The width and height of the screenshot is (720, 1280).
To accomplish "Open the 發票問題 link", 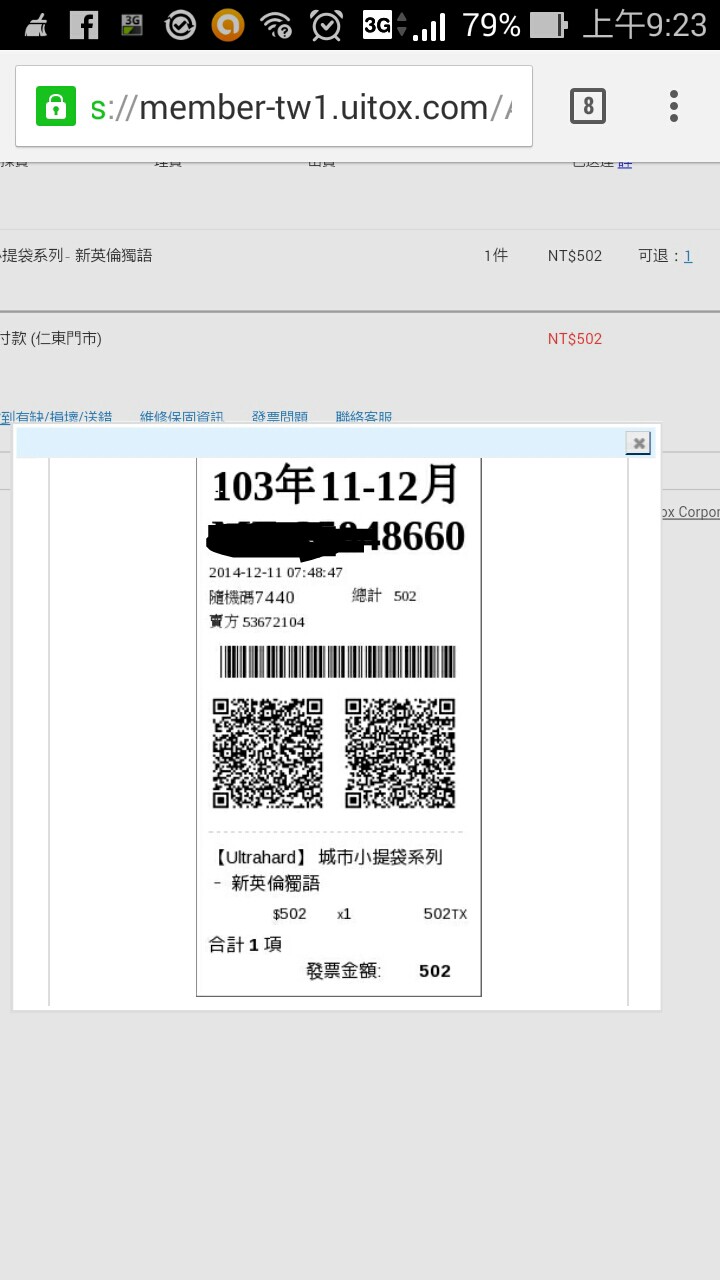I will pos(280,417).
